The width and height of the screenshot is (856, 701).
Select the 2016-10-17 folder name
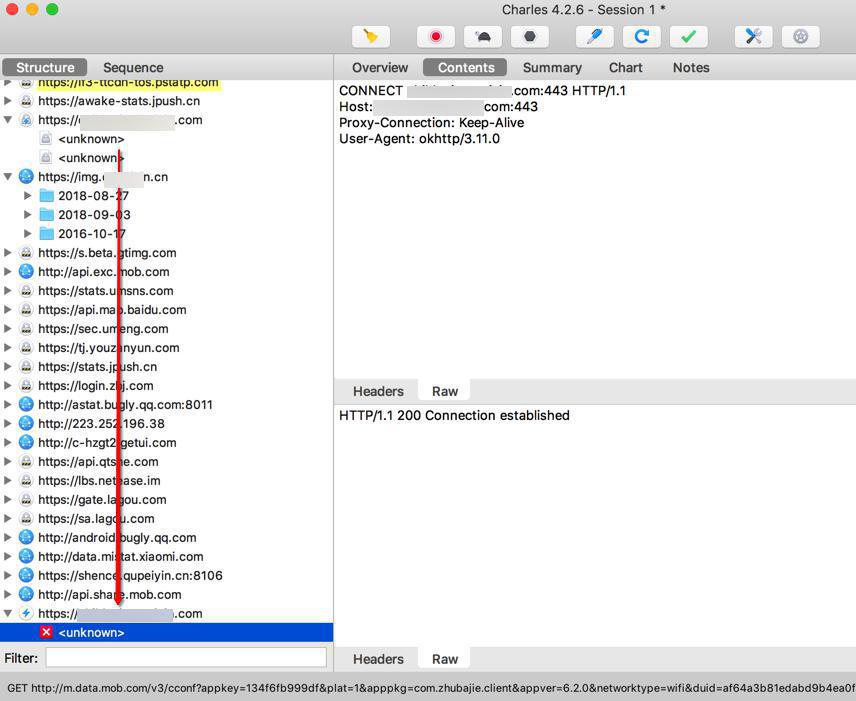click(x=92, y=234)
